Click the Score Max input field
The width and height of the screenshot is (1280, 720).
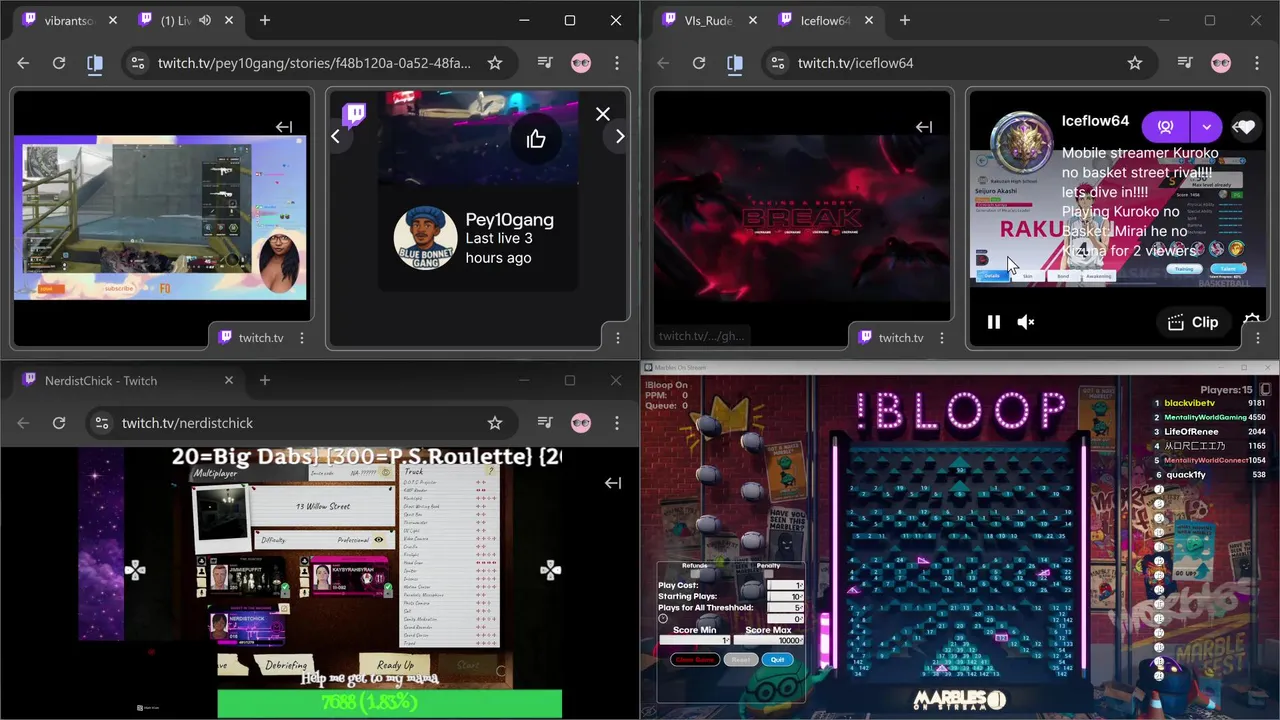[x=768, y=640]
